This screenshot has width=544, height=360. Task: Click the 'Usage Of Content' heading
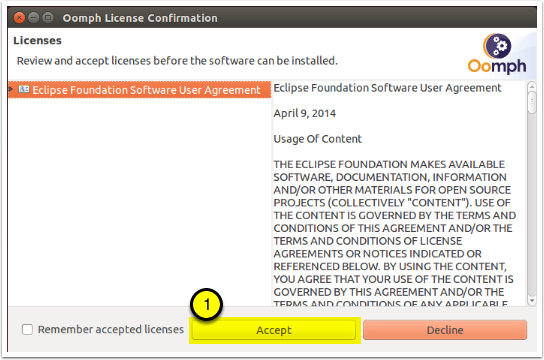coord(317,139)
